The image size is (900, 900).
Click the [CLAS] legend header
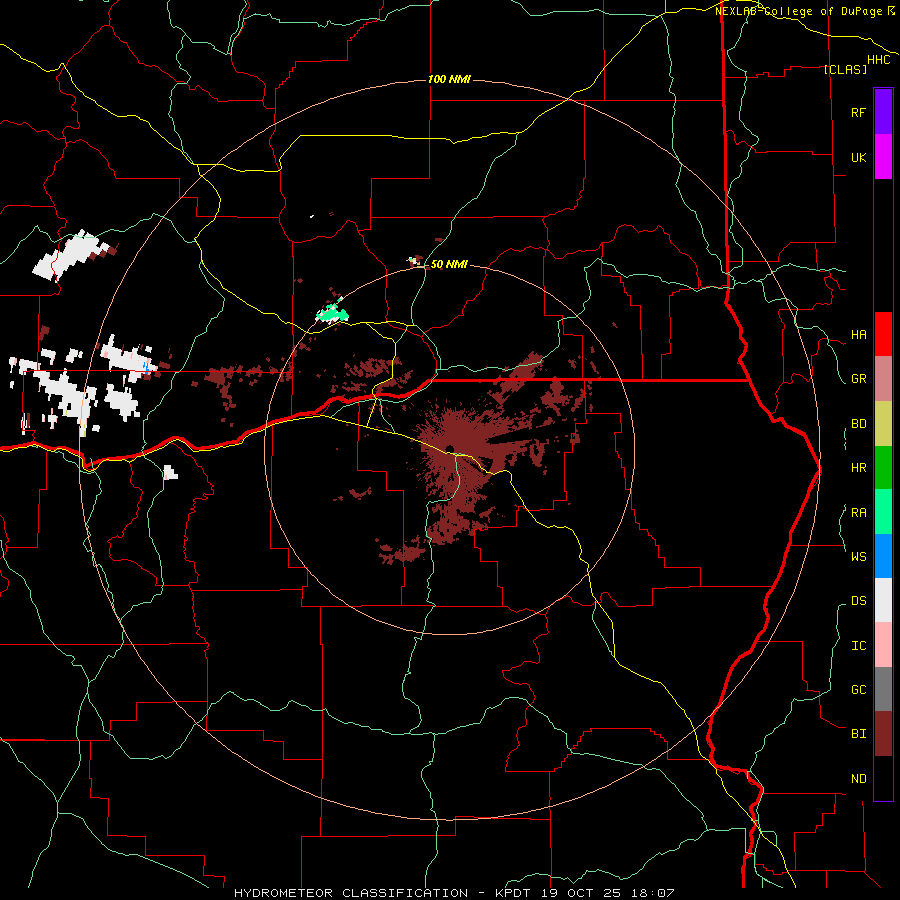(845, 69)
